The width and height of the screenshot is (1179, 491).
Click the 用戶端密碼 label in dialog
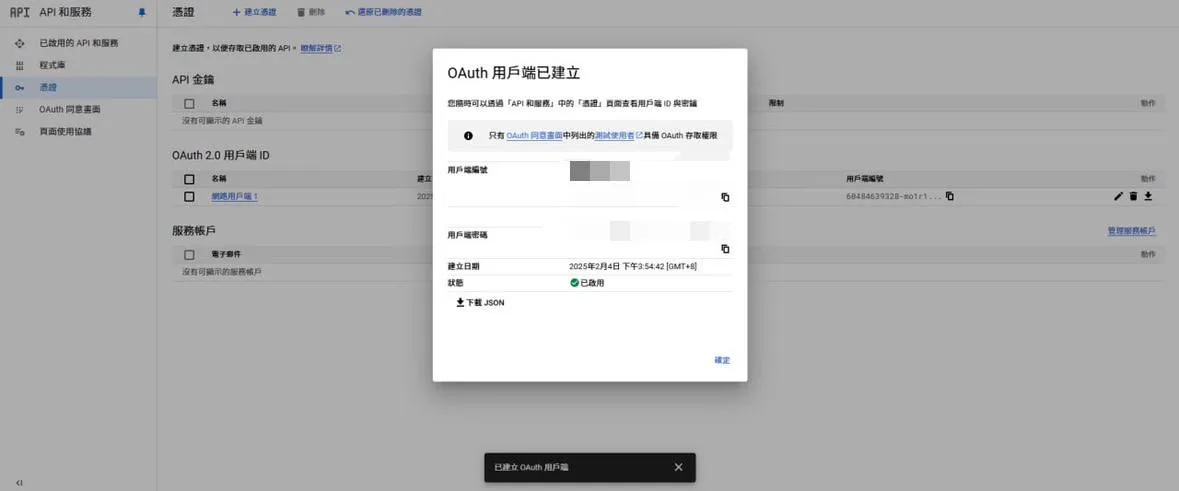coord(467,235)
